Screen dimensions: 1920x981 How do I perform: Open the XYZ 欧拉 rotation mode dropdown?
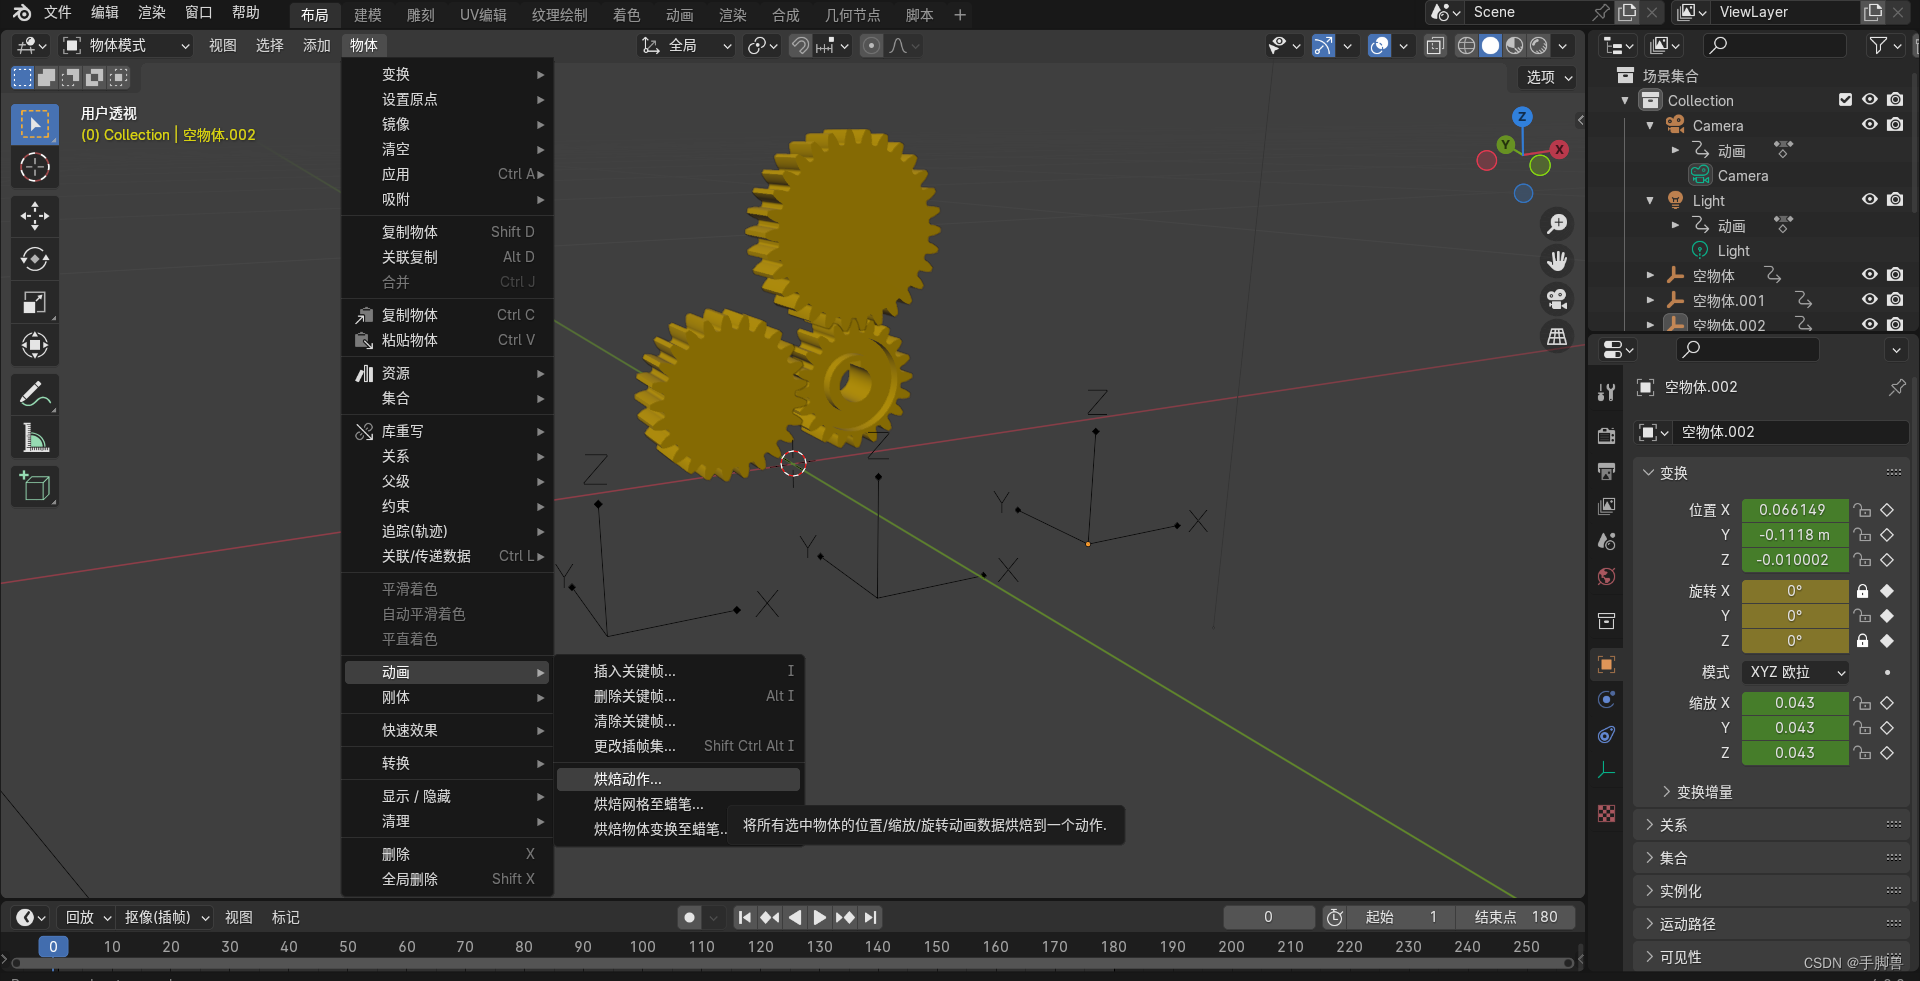pyautogui.click(x=1794, y=672)
